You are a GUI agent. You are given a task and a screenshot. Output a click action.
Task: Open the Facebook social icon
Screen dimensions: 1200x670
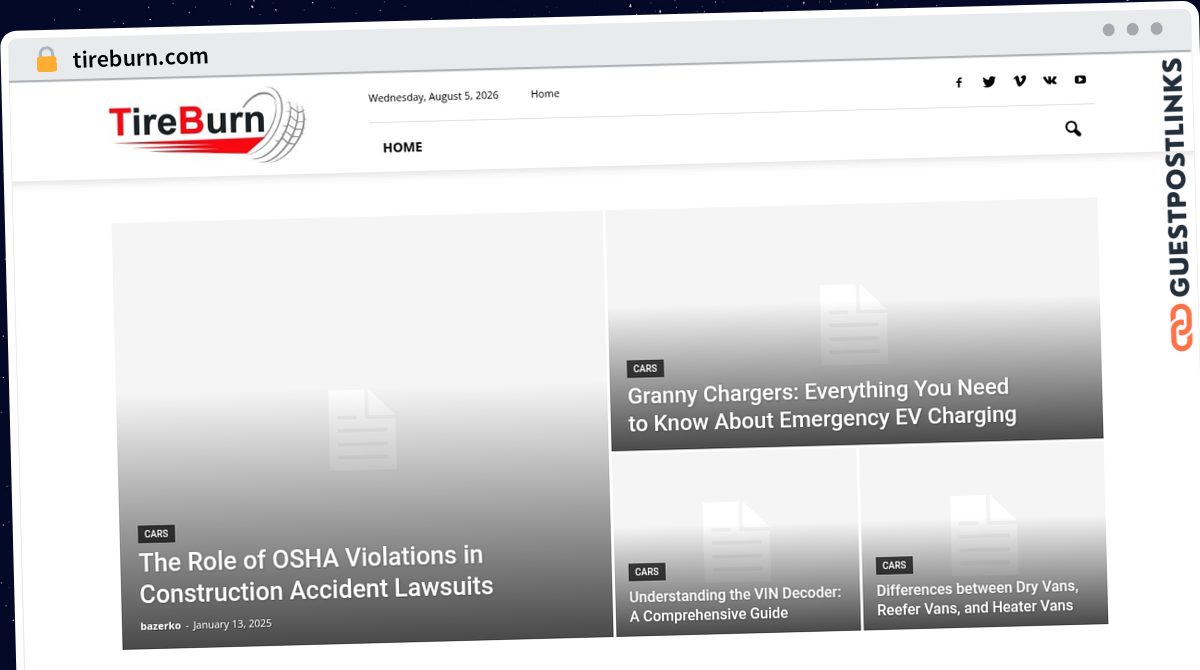tap(958, 83)
